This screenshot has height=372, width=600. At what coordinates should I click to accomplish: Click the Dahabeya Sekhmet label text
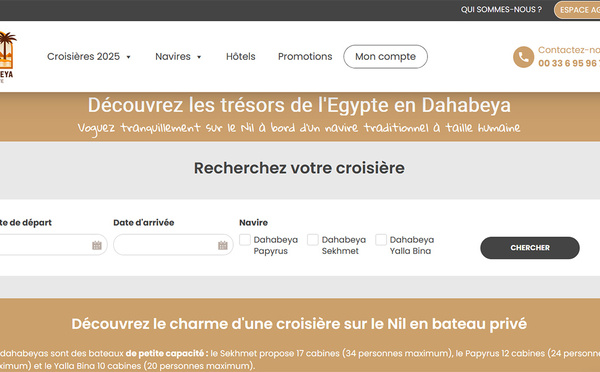(344, 245)
